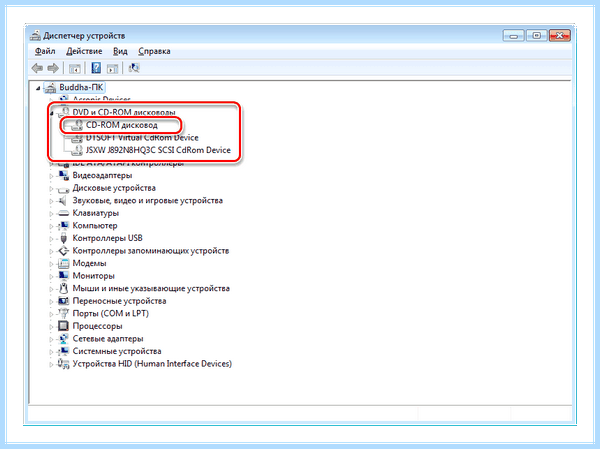The height and width of the screenshot is (449, 600).
Task: Open the Help question mark toolbar icon
Action: [x=96, y=69]
